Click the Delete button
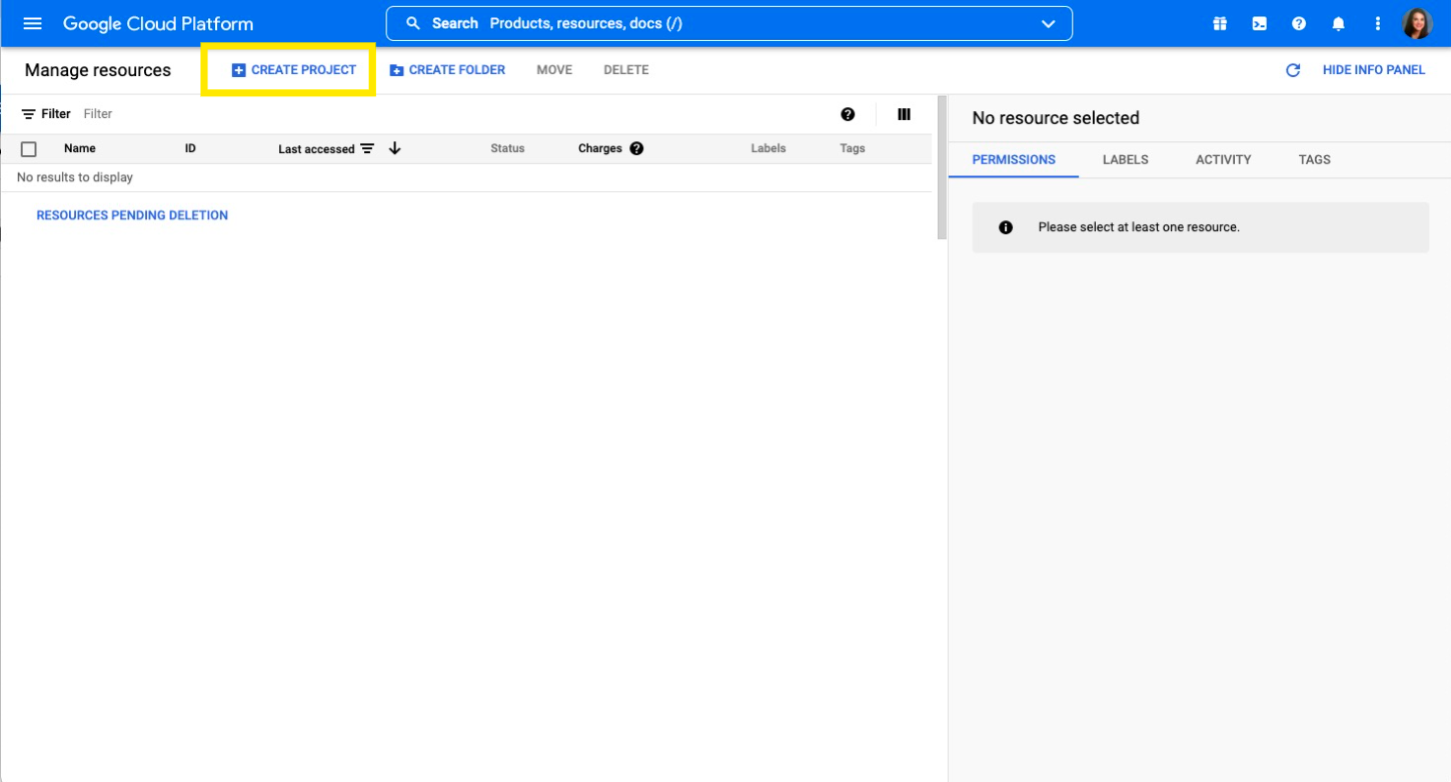The width and height of the screenshot is (1451, 782). 626,70
